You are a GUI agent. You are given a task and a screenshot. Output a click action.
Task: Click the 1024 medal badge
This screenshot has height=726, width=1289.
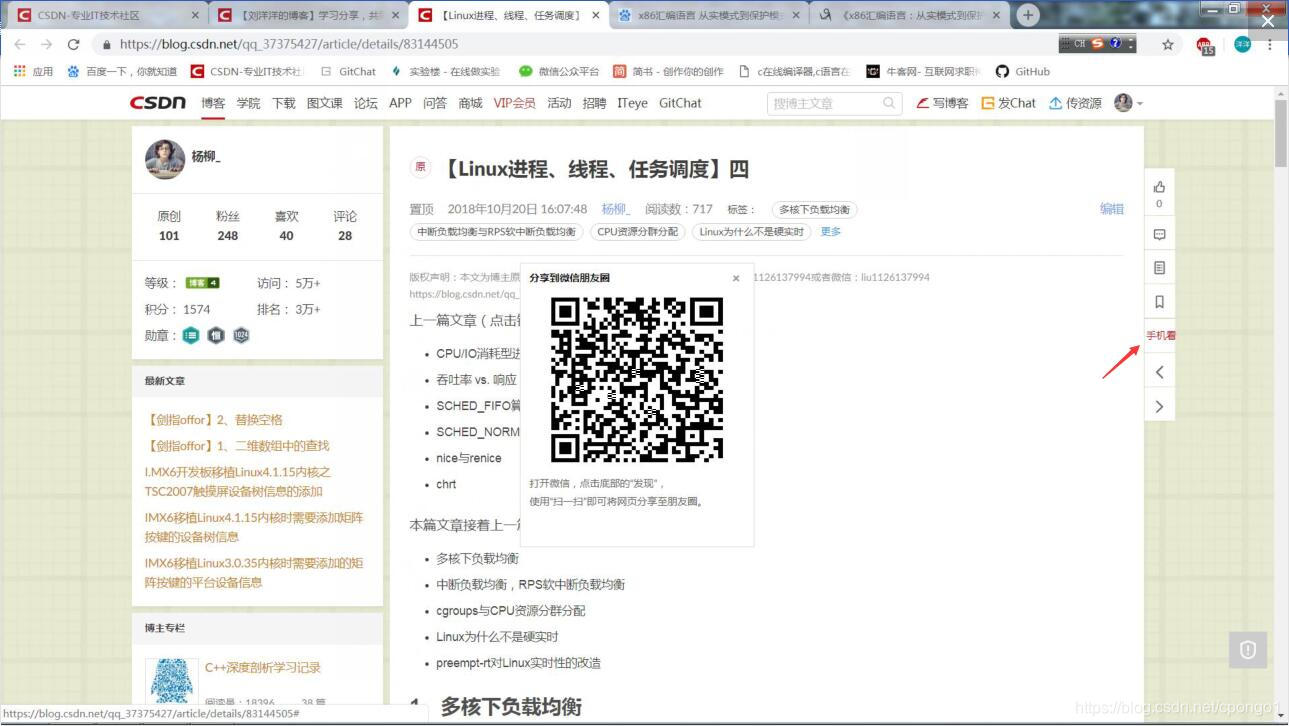241,335
